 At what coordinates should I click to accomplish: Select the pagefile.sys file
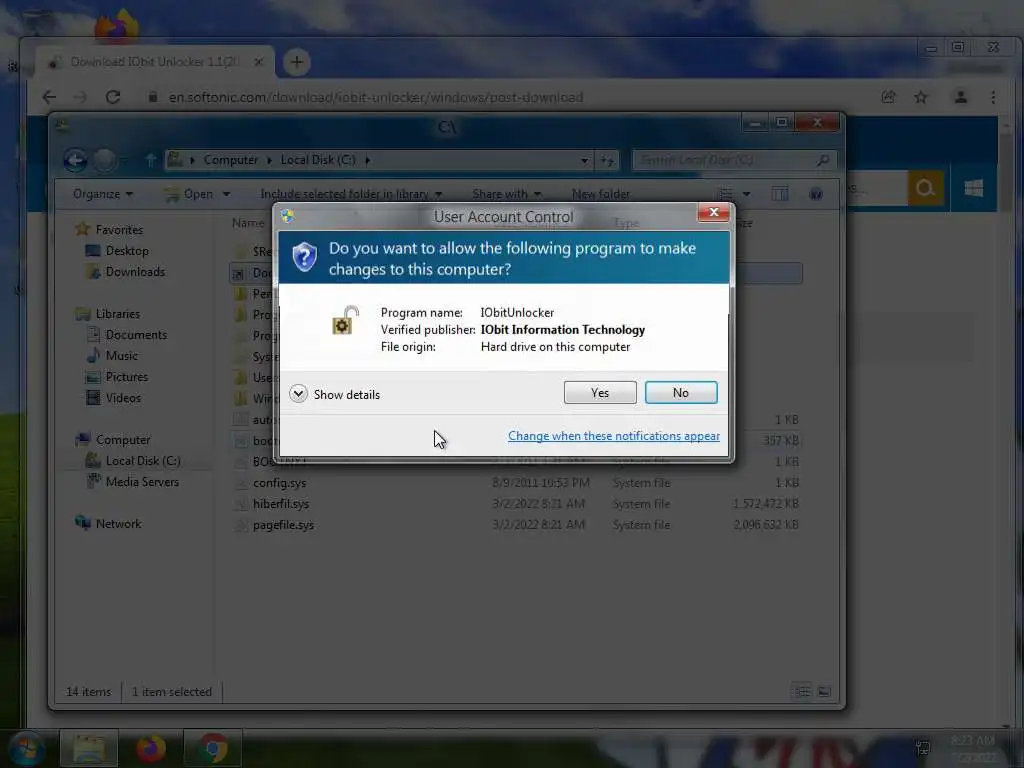(x=283, y=524)
